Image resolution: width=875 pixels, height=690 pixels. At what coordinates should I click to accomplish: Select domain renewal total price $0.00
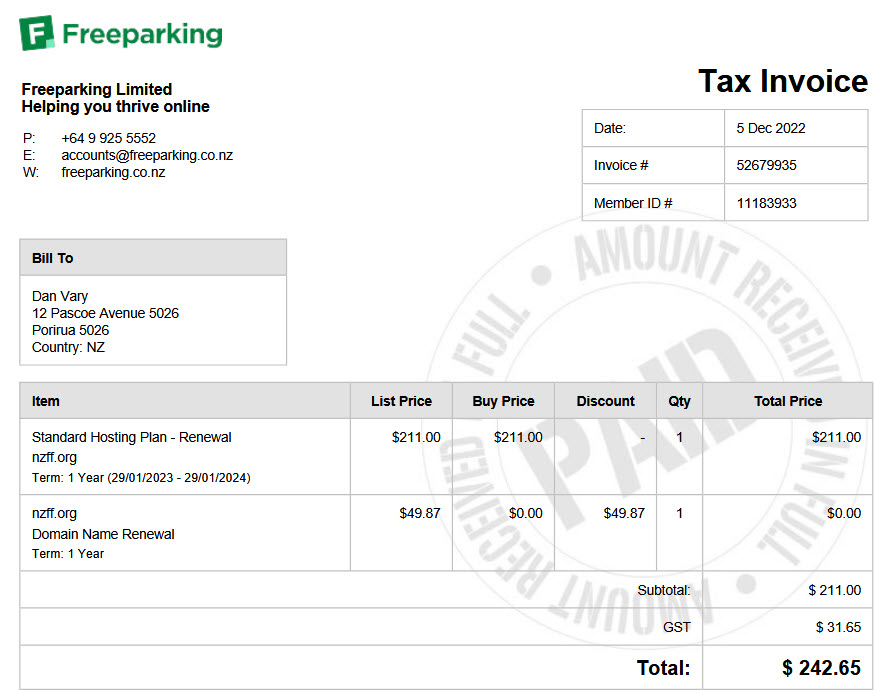click(844, 513)
